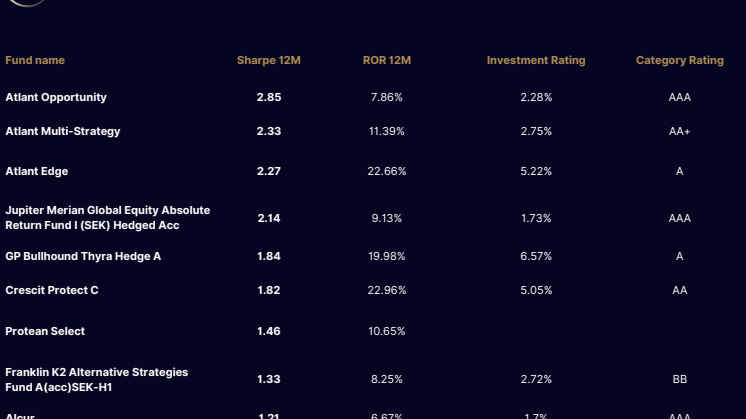Open Franklin K2 Alternative Strategies fund
The image size is (746, 419).
(x=96, y=379)
